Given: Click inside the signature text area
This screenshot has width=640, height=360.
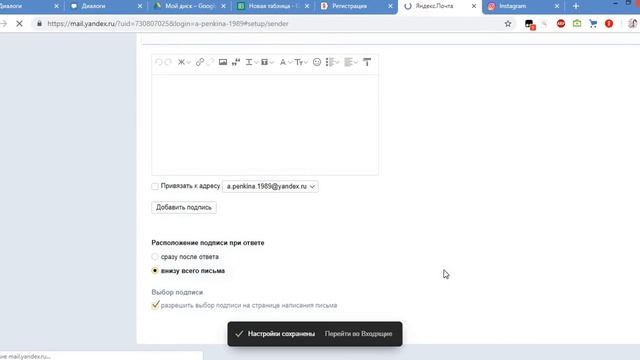Looking at the screenshot, I should click(265, 124).
